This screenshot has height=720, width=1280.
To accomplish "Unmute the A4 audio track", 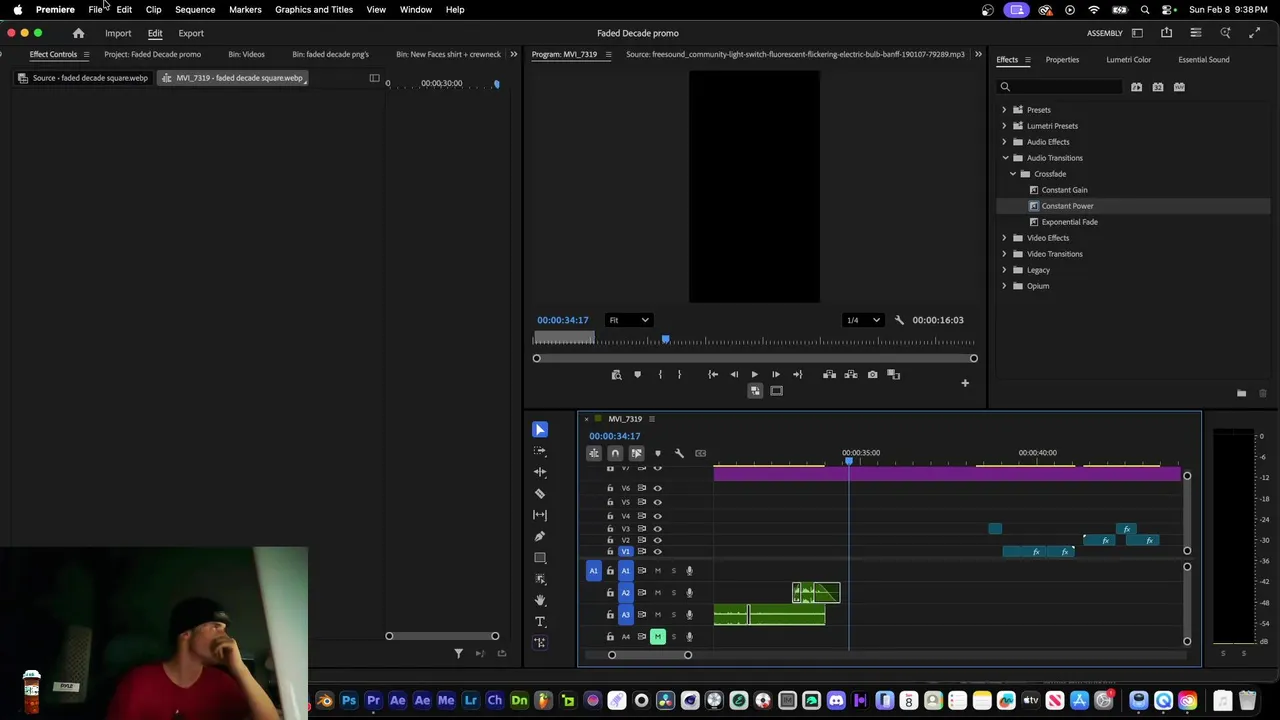I will [x=657, y=637].
